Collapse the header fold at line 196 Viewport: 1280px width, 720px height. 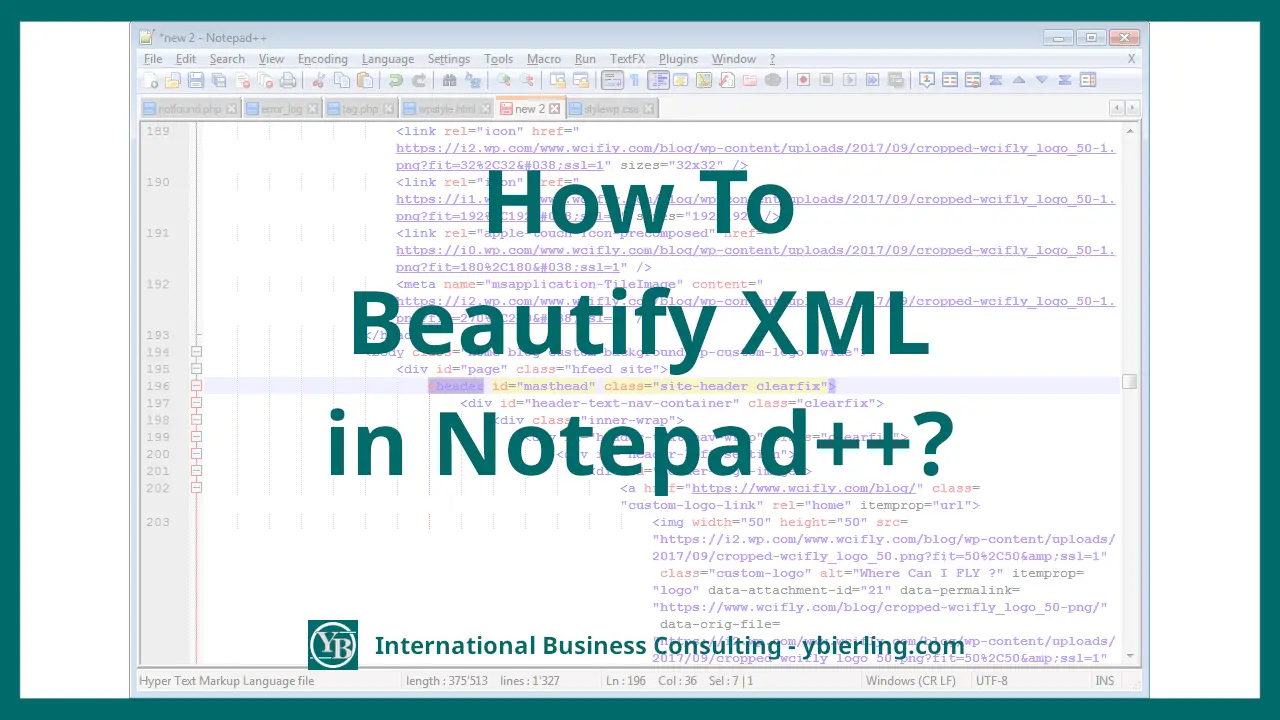196,386
